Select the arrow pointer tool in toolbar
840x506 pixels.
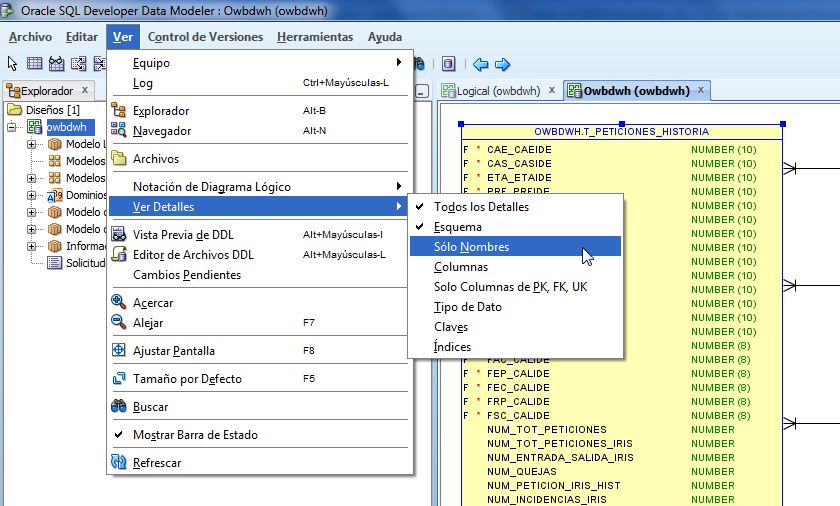pyautogui.click(x=12, y=64)
